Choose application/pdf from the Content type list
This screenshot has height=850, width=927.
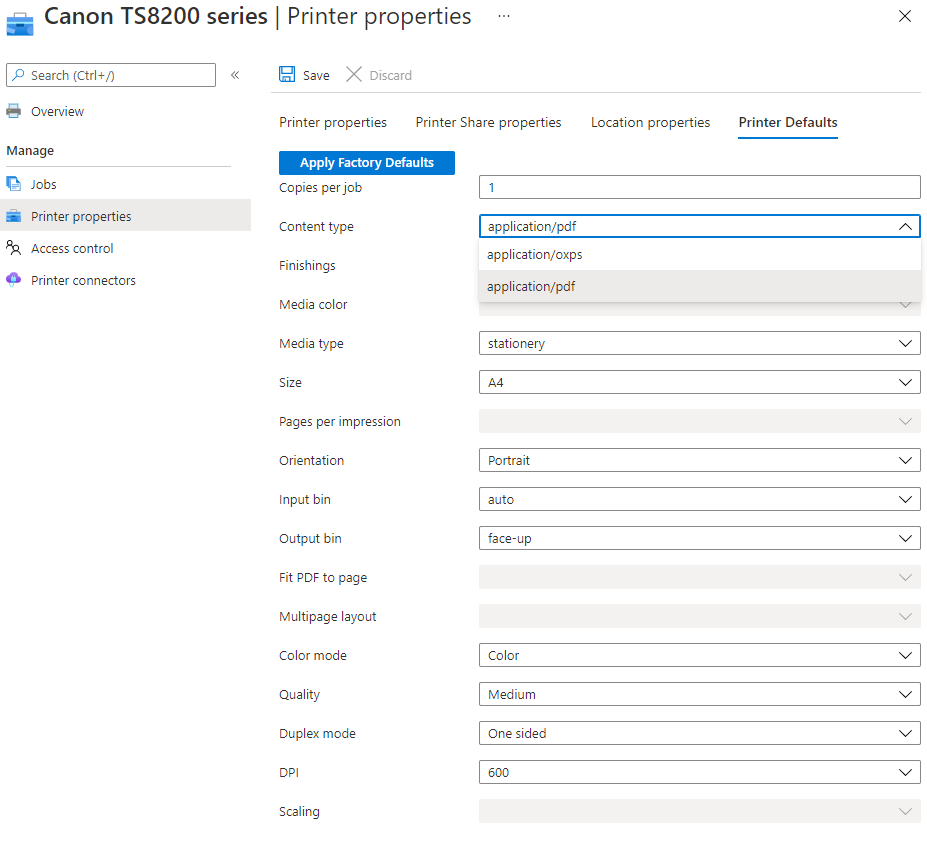[699, 287]
